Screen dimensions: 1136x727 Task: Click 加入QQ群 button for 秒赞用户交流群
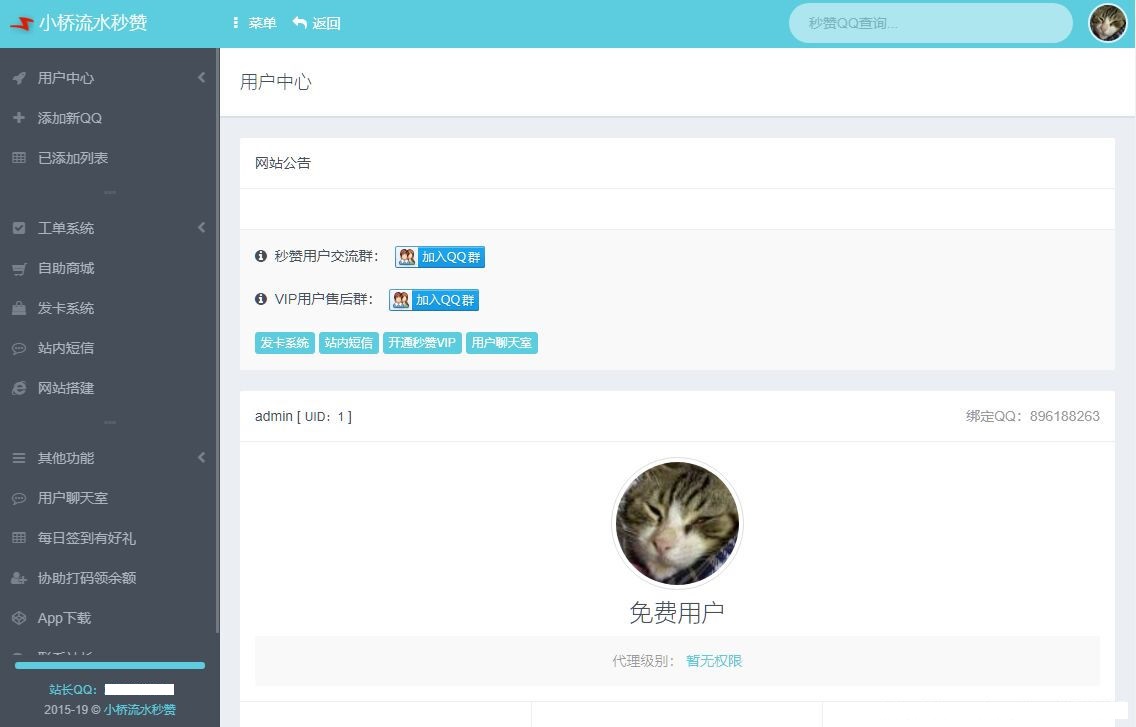tap(440, 257)
